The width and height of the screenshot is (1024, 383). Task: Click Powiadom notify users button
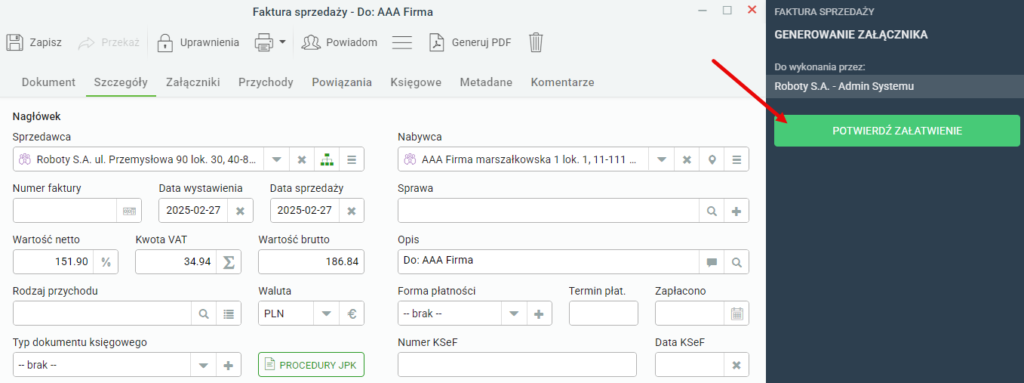(x=340, y=42)
